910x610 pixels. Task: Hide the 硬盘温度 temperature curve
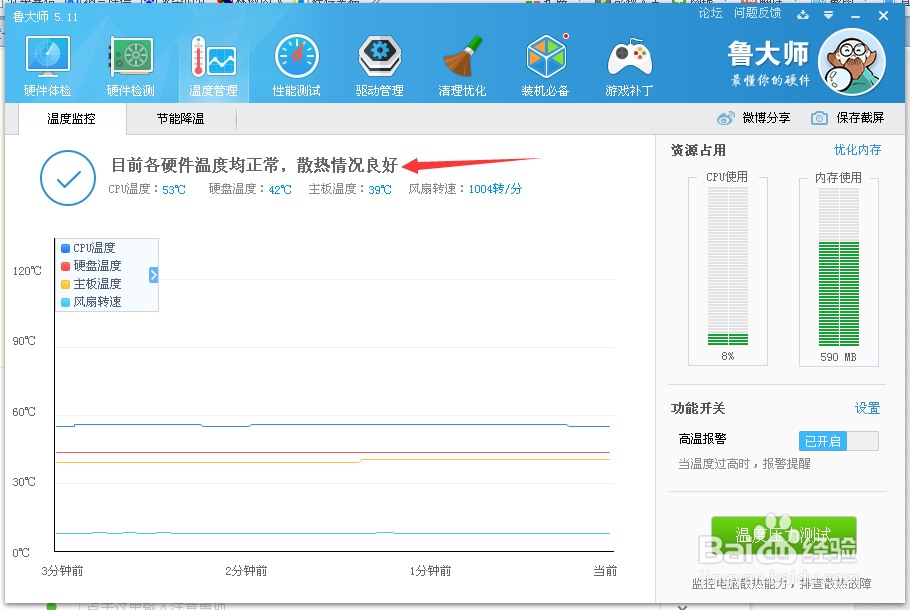90,264
